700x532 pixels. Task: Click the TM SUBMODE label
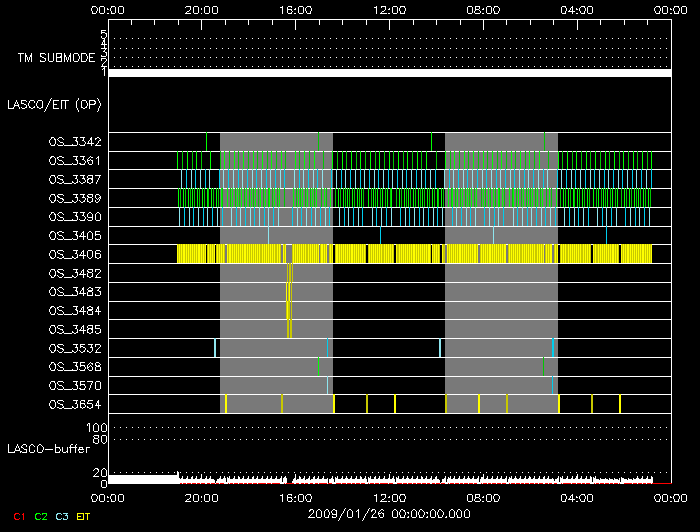(56, 58)
